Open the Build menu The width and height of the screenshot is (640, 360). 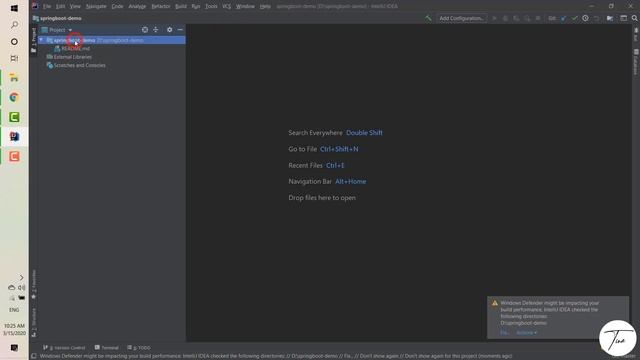181,7
